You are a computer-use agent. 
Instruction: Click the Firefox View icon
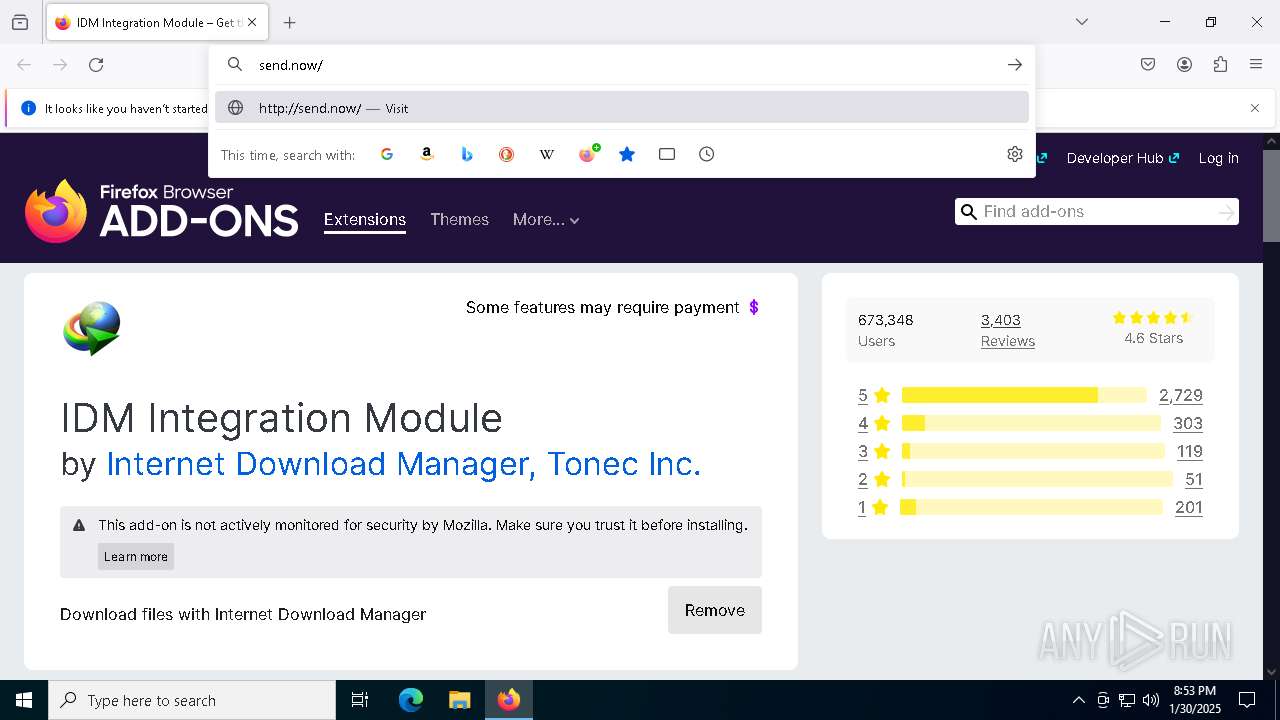click(x=20, y=22)
